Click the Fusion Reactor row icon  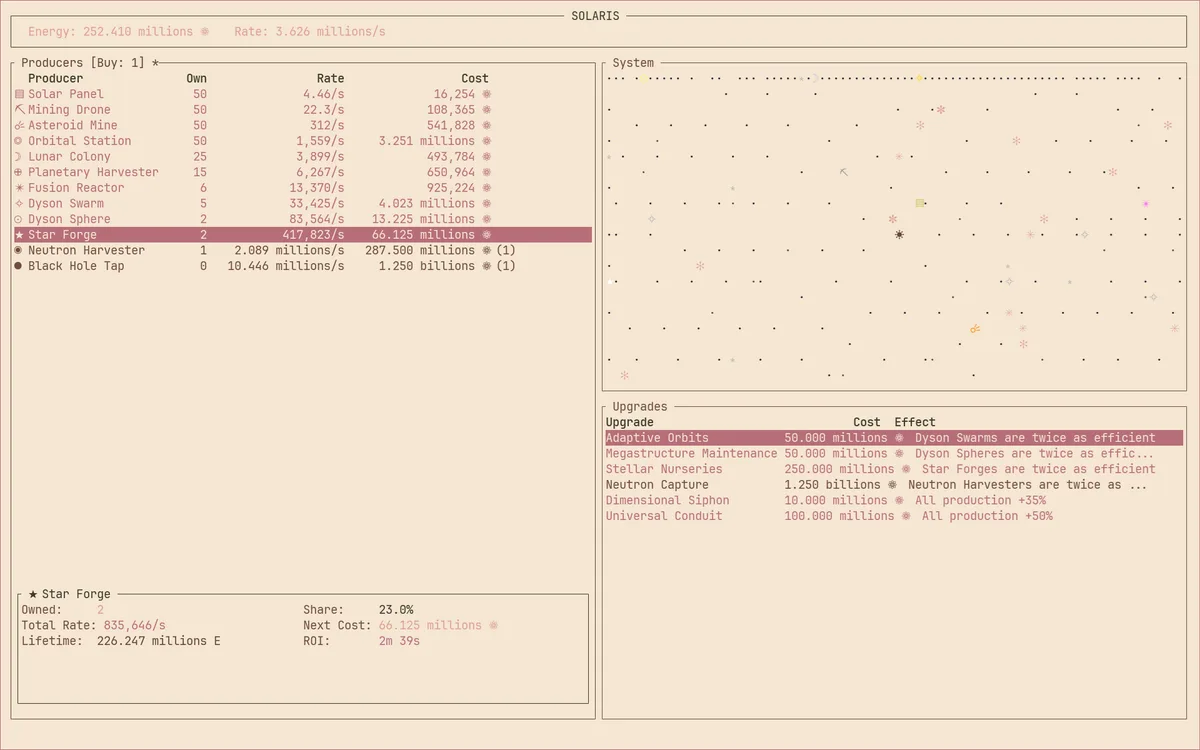coord(19,188)
